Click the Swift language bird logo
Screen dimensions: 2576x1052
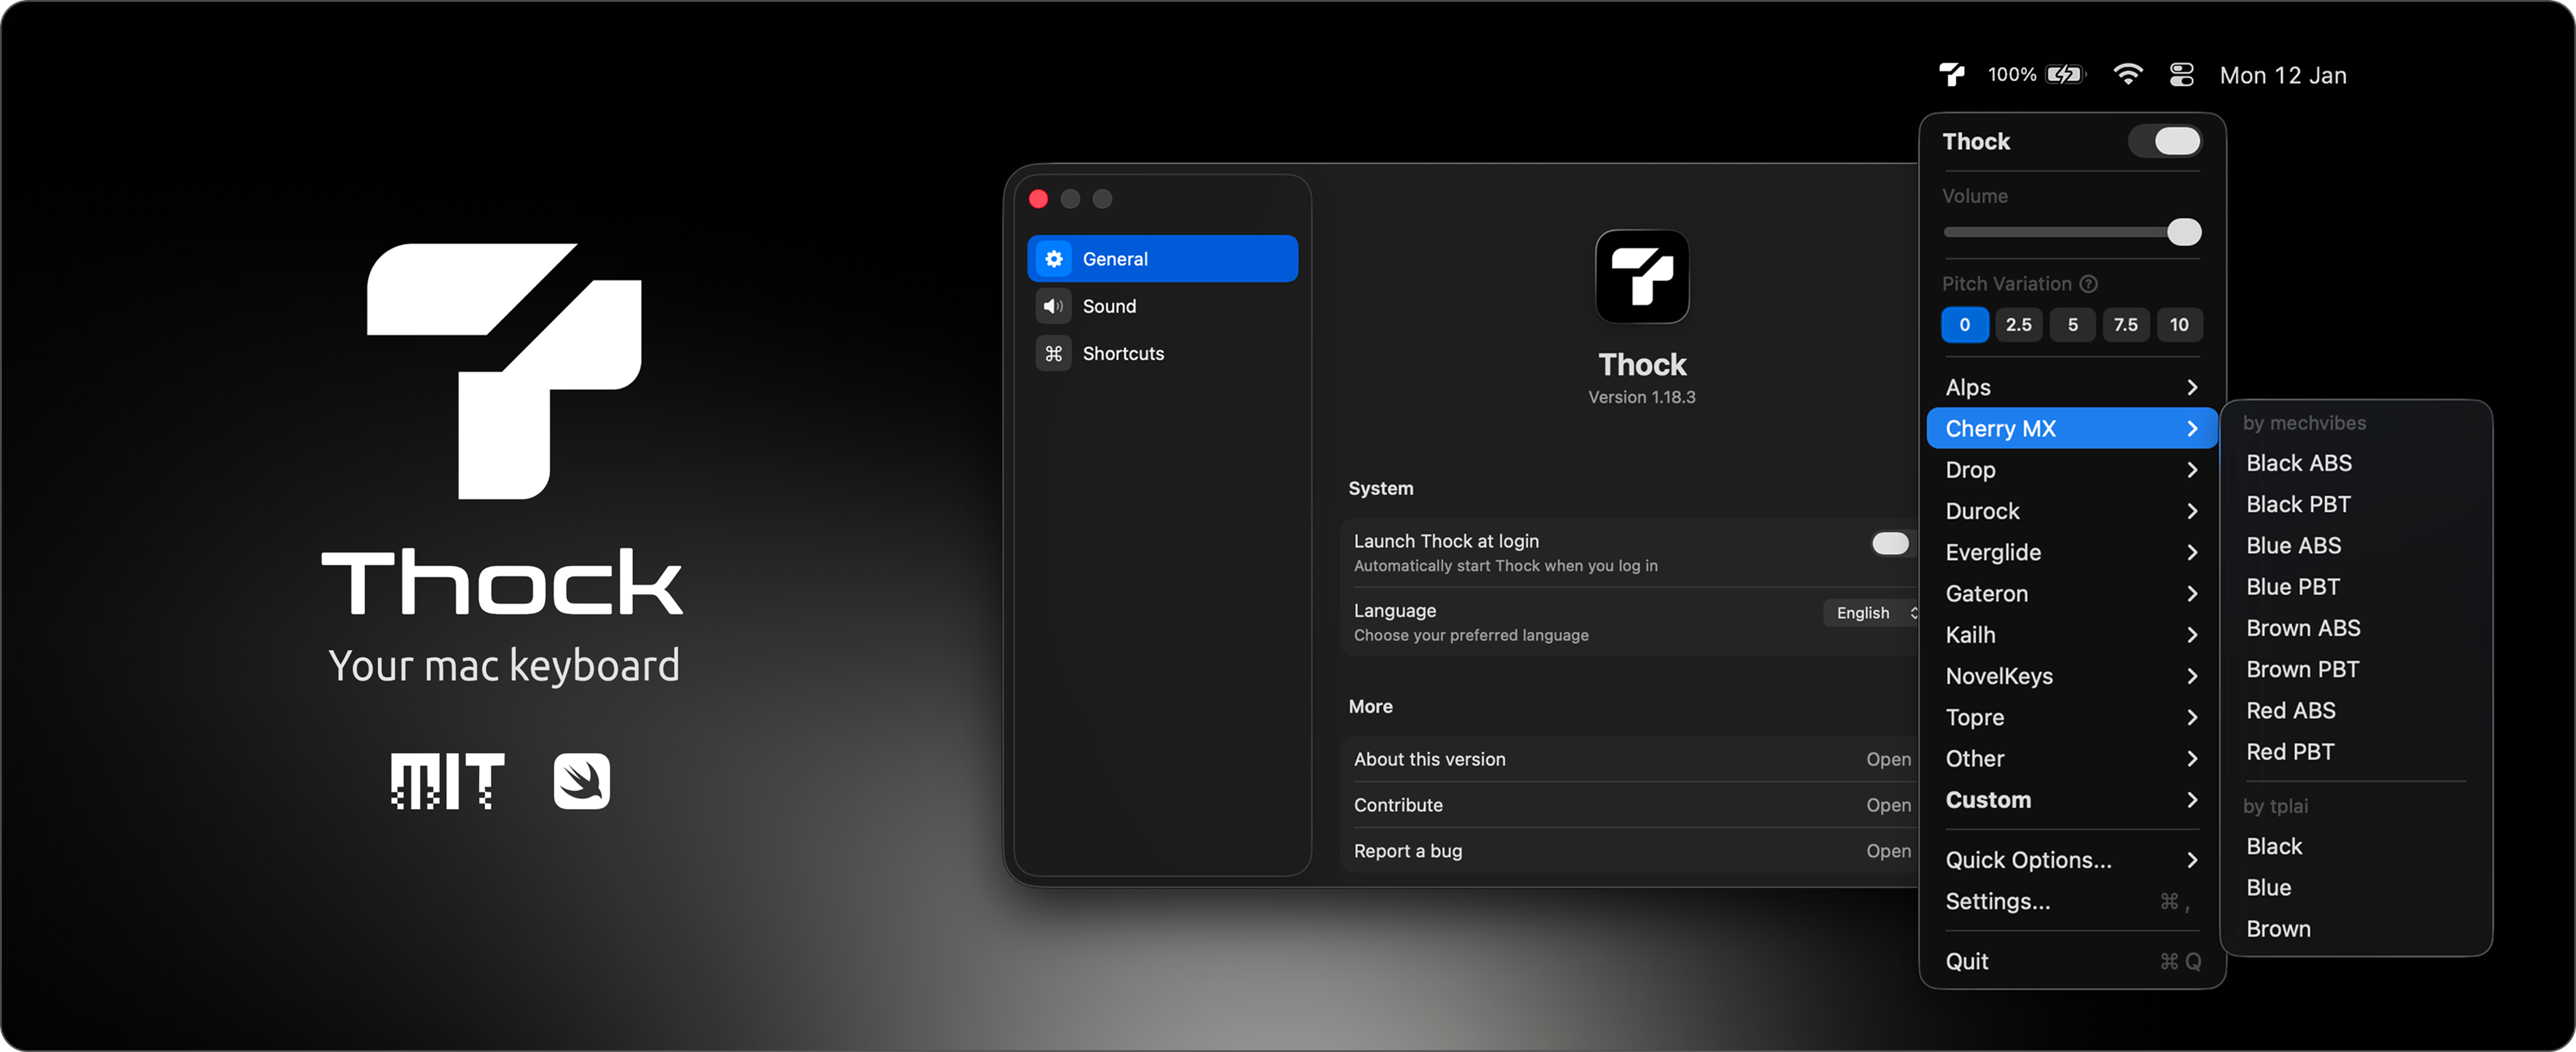[x=581, y=781]
